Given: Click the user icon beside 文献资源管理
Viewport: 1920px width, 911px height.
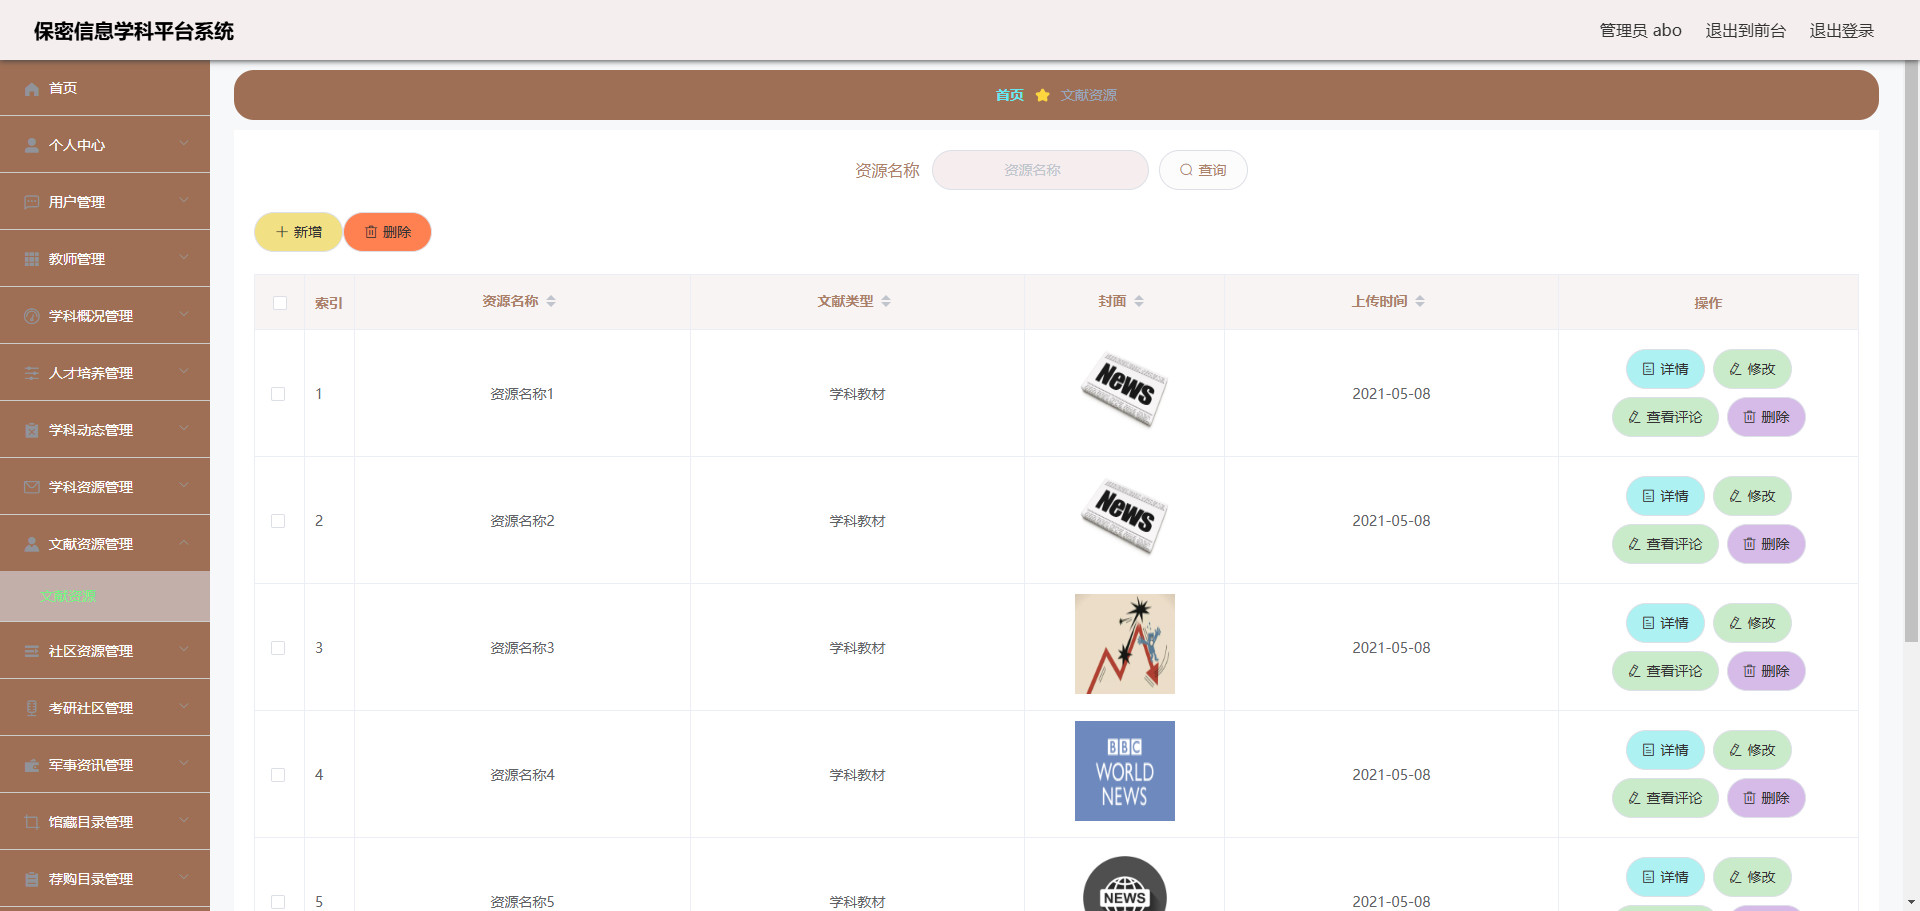Looking at the screenshot, I should [x=32, y=545].
